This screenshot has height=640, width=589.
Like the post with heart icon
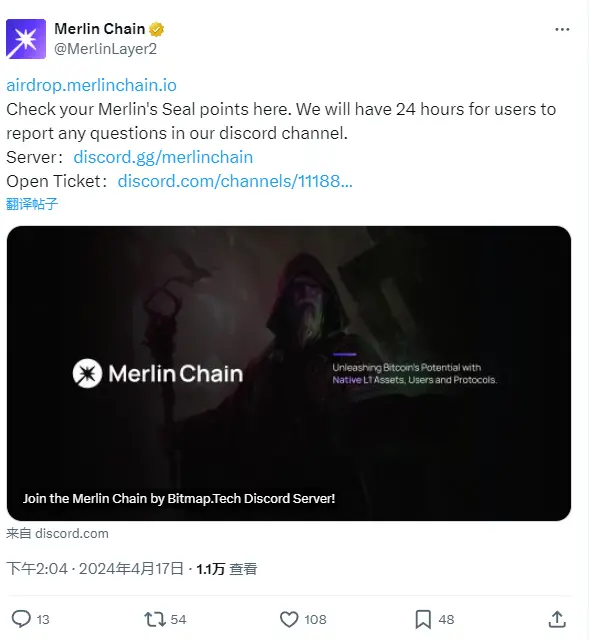pos(289,619)
